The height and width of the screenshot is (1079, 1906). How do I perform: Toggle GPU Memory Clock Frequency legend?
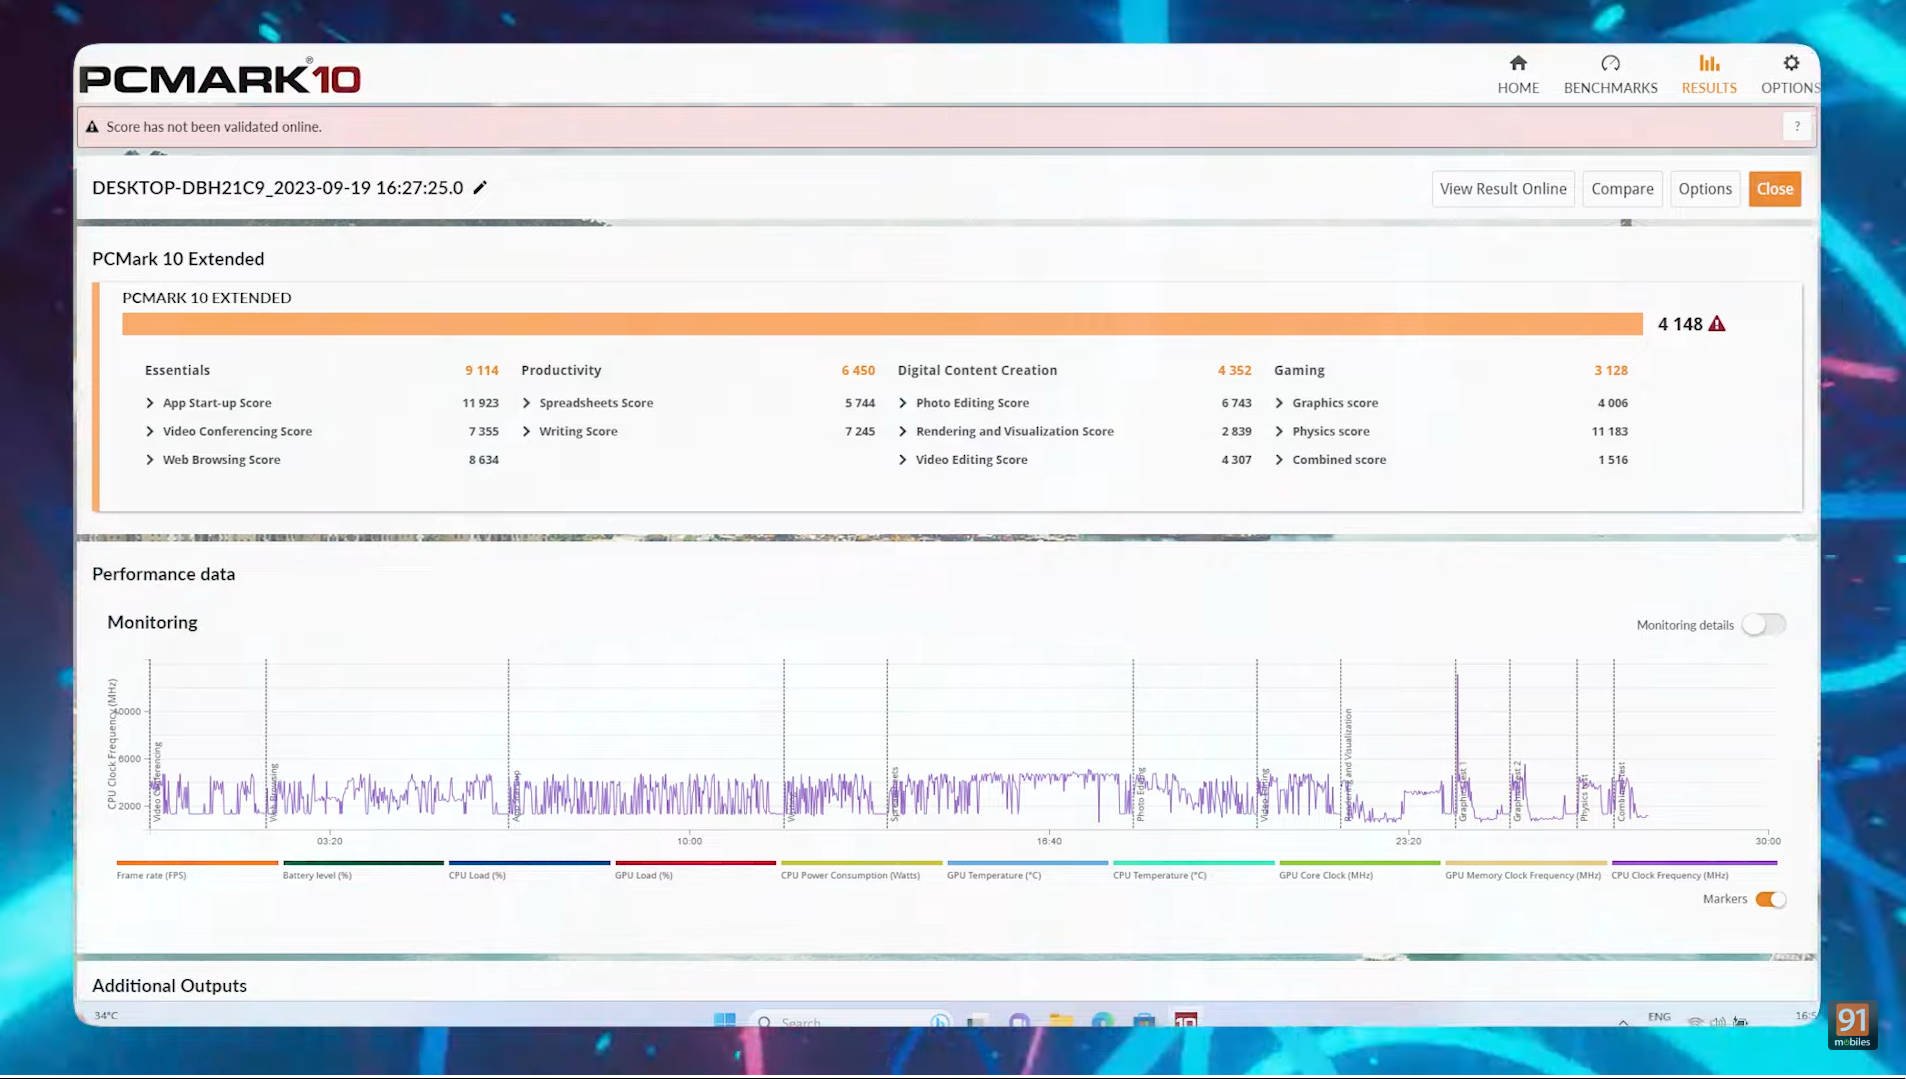point(1525,870)
